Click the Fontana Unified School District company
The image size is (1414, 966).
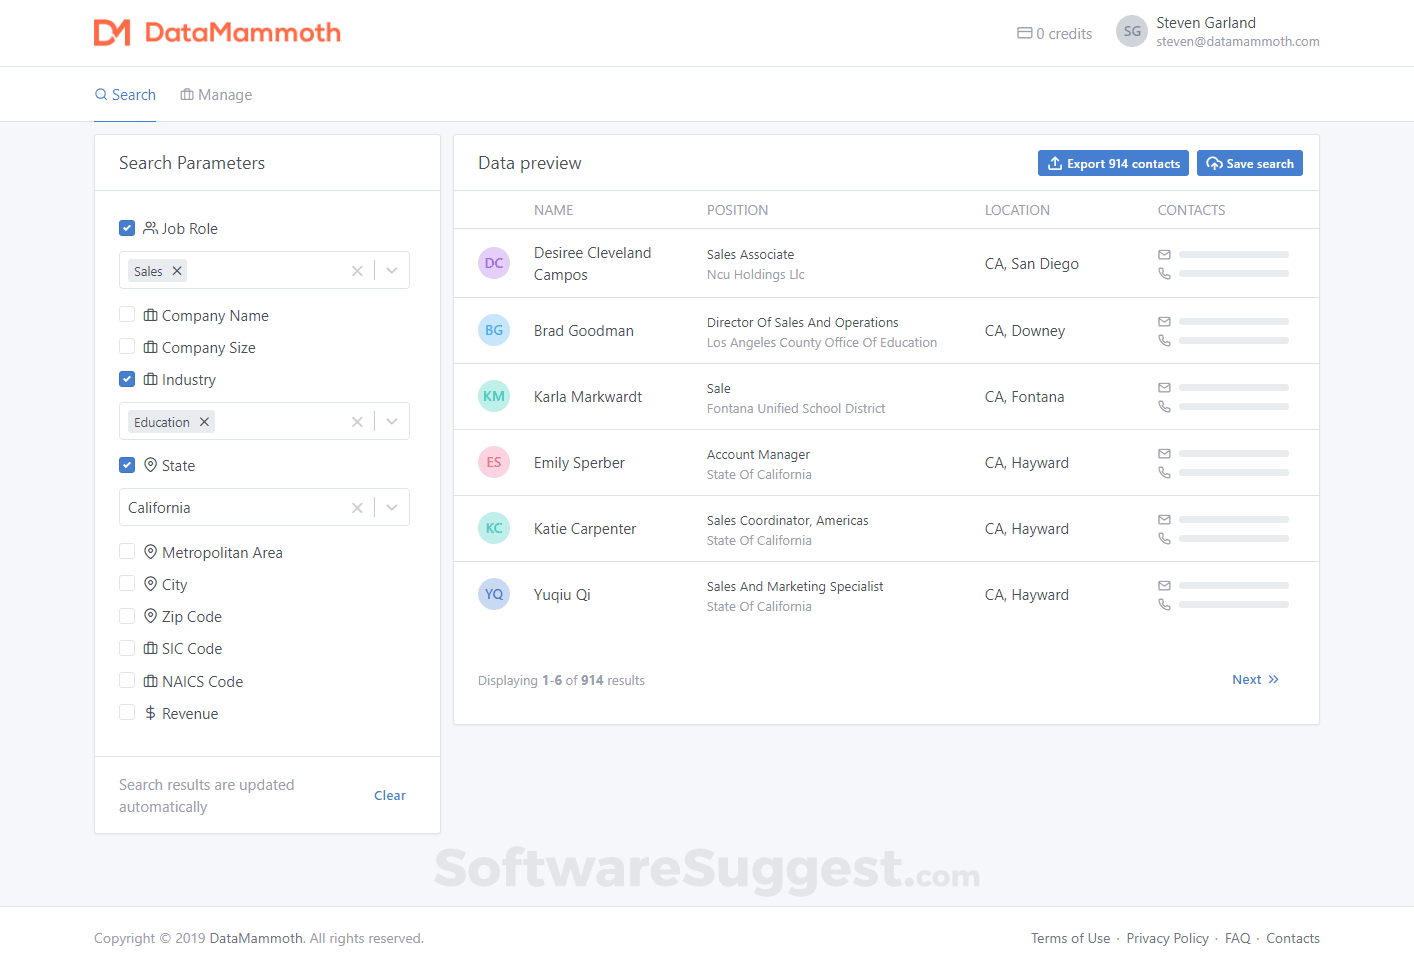796,409
